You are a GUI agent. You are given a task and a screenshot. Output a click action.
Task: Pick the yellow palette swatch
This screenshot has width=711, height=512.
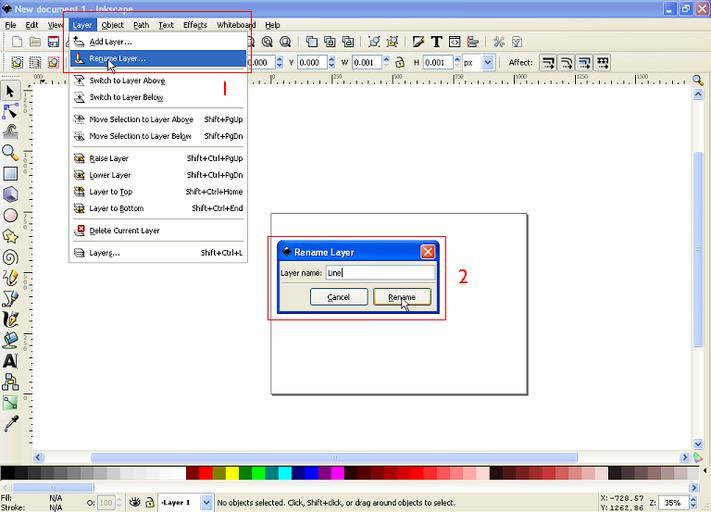[x=232, y=473]
